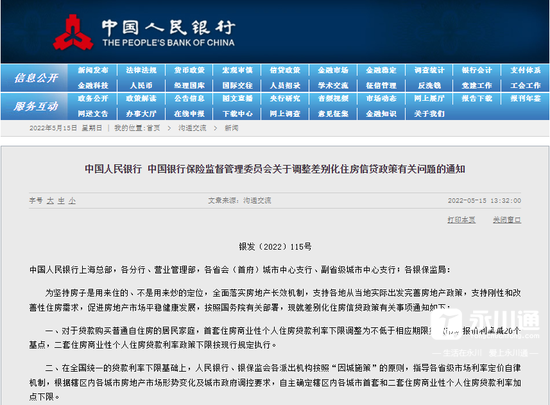Open the 政策解读 menu item
The width and height of the screenshot is (550, 405).
point(141,99)
